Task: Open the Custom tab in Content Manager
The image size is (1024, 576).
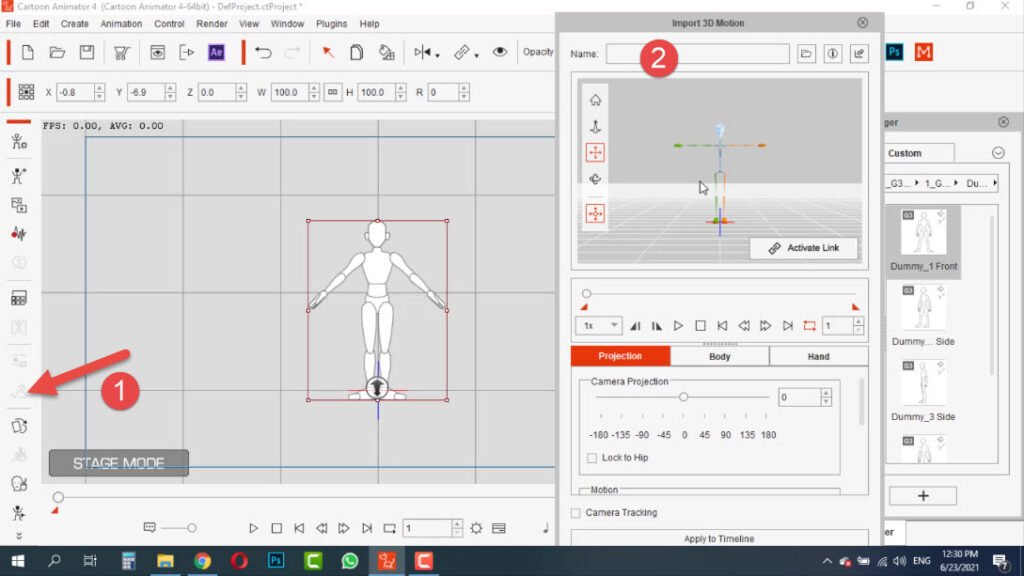Action: [x=904, y=153]
